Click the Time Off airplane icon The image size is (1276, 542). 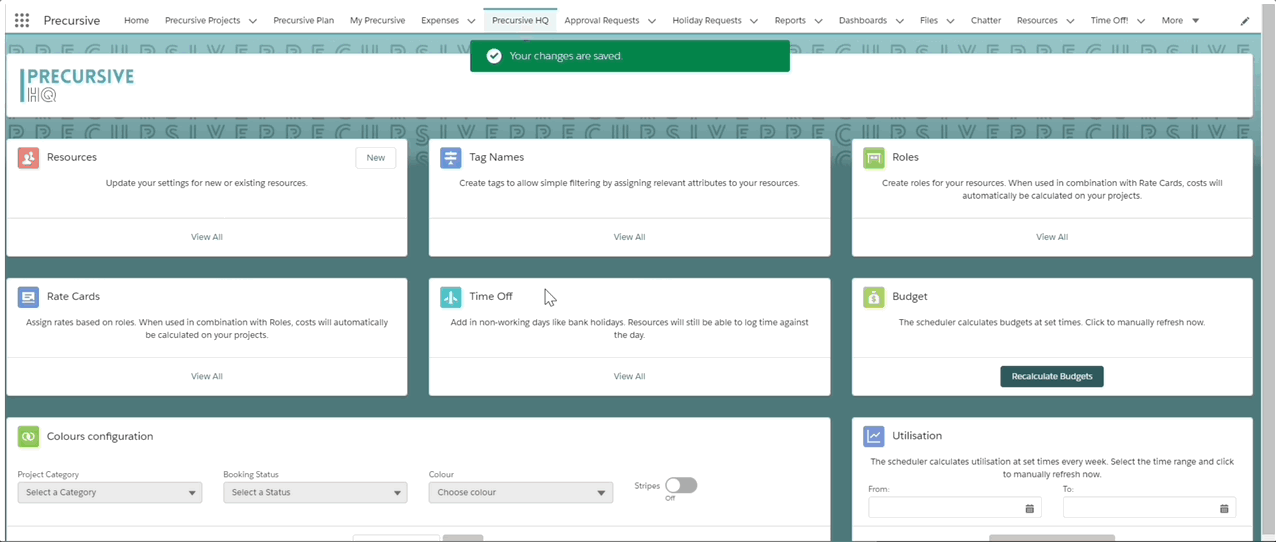[451, 297]
